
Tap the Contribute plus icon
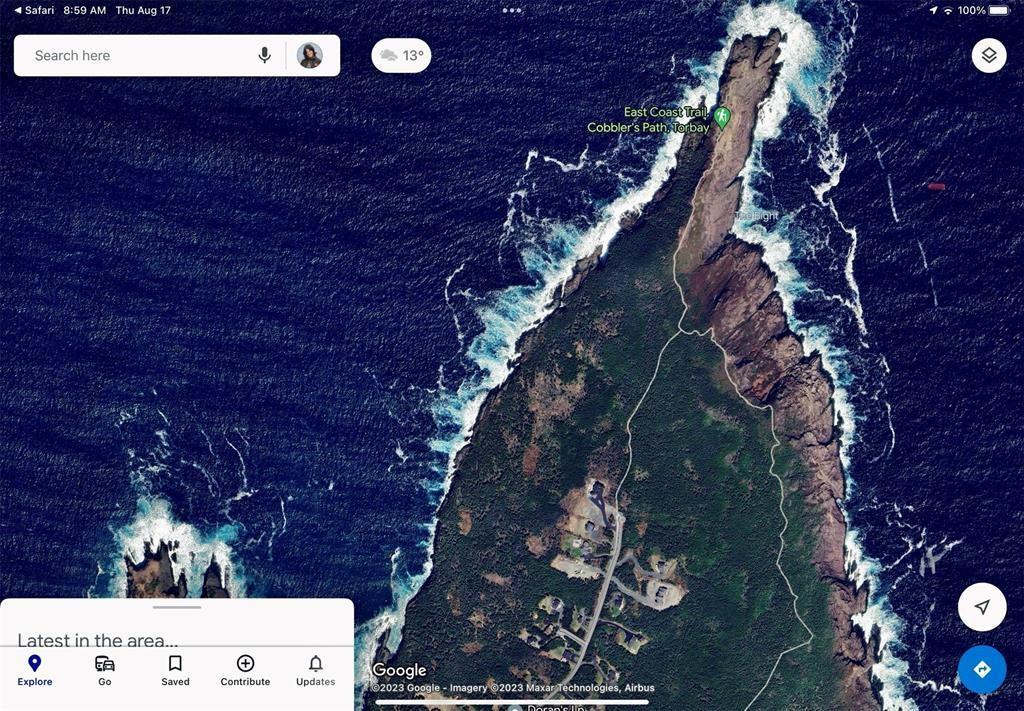[245, 663]
